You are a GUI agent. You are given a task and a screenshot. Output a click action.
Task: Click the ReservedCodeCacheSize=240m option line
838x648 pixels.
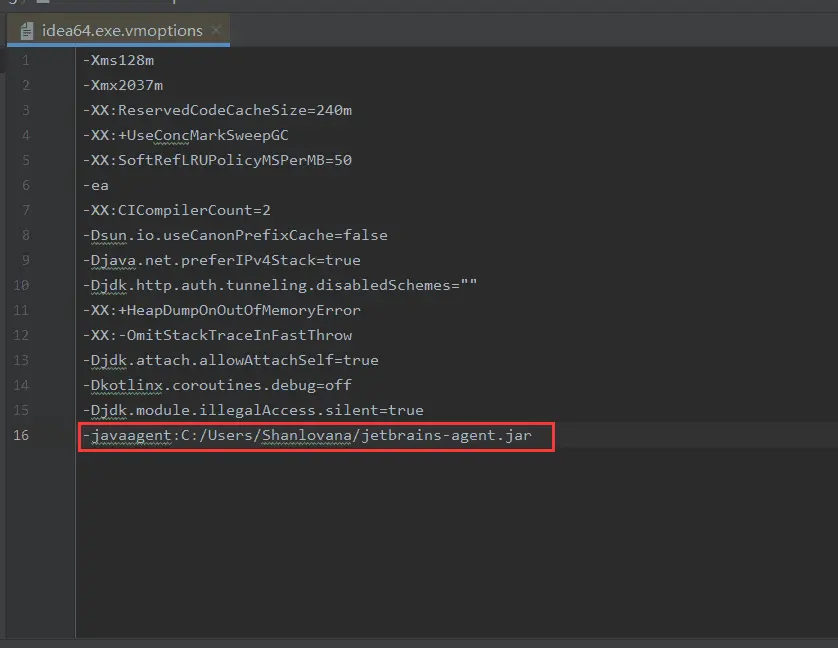pos(217,110)
